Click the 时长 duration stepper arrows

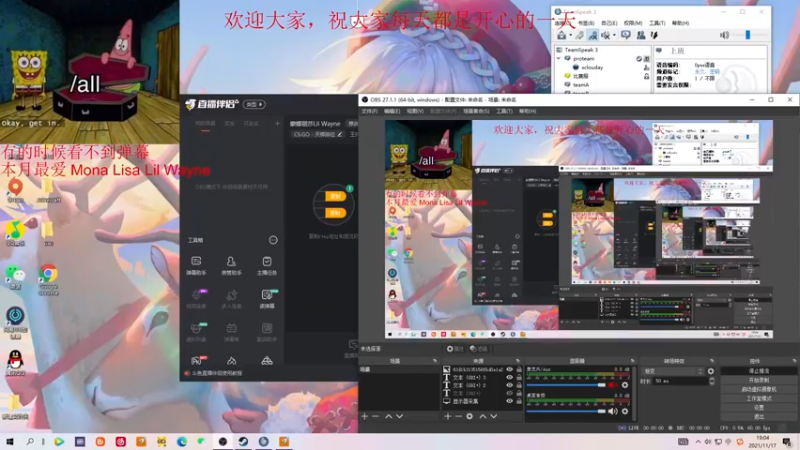[712, 381]
